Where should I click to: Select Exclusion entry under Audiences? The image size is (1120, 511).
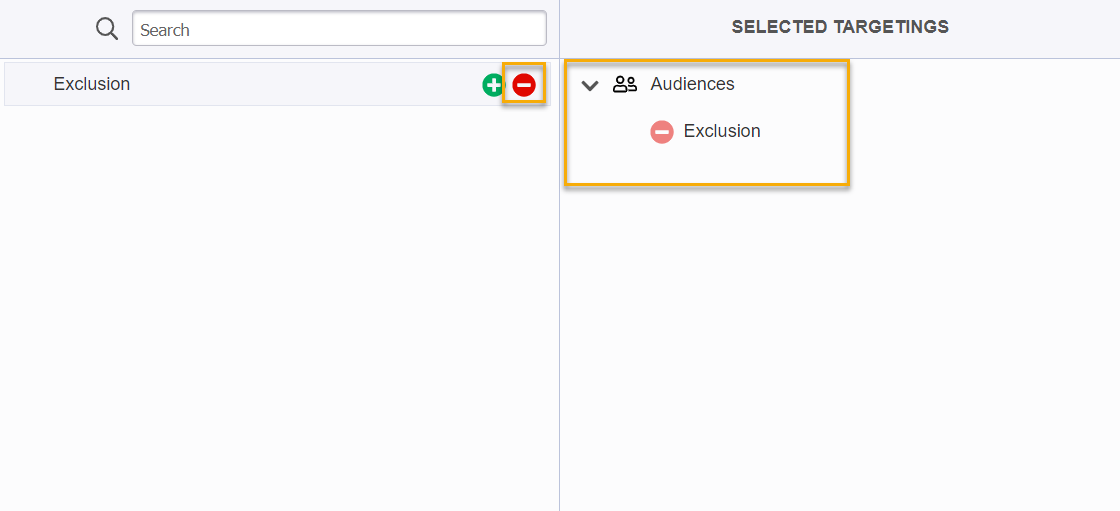pos(722,132)
